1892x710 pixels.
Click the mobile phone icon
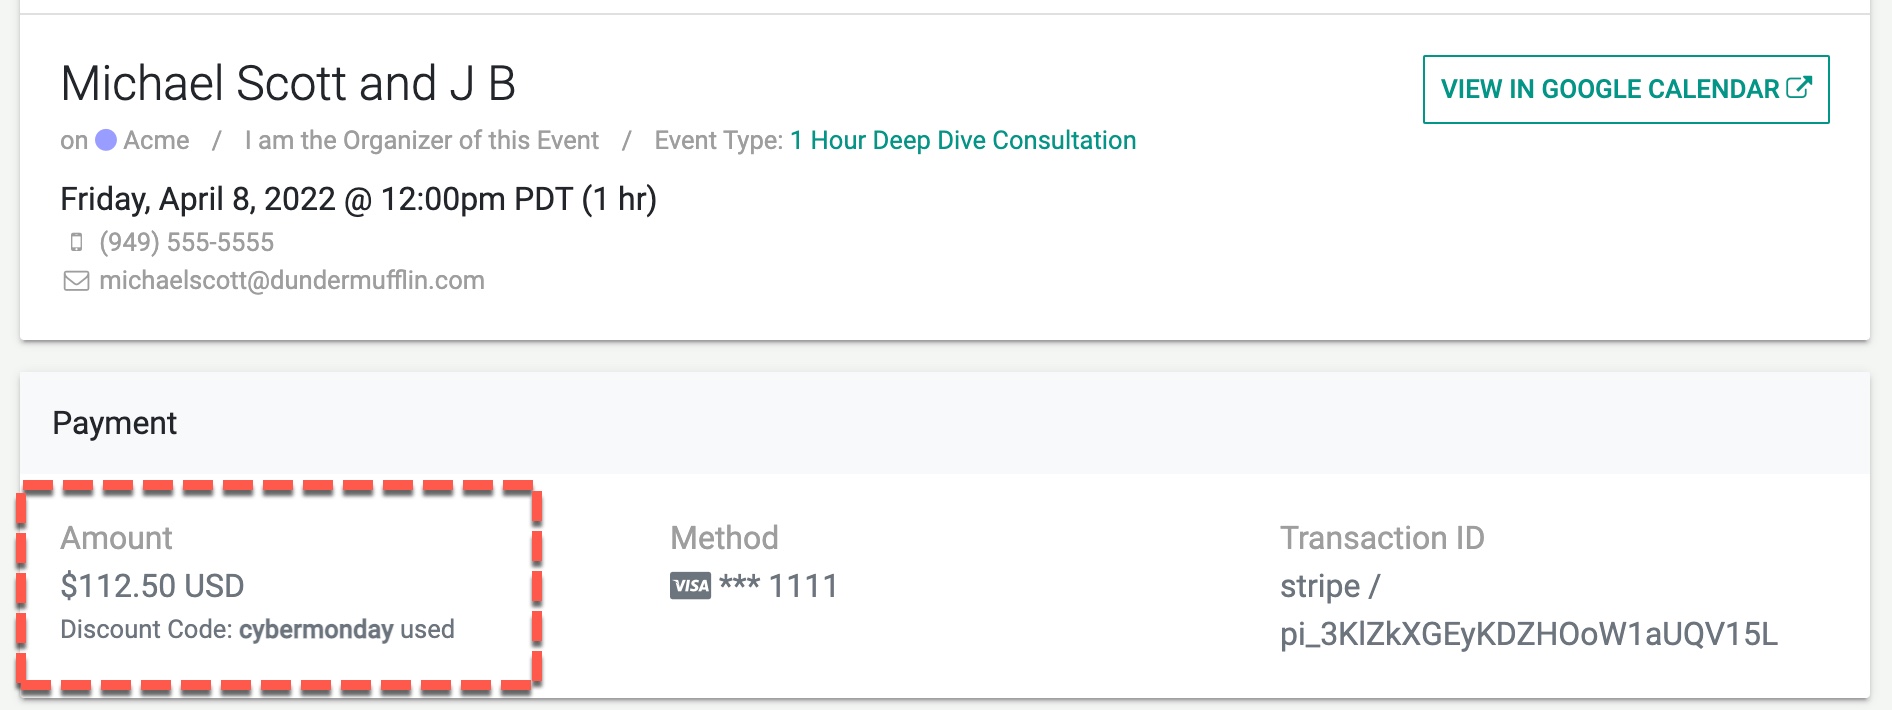click(x=76, y=242)
